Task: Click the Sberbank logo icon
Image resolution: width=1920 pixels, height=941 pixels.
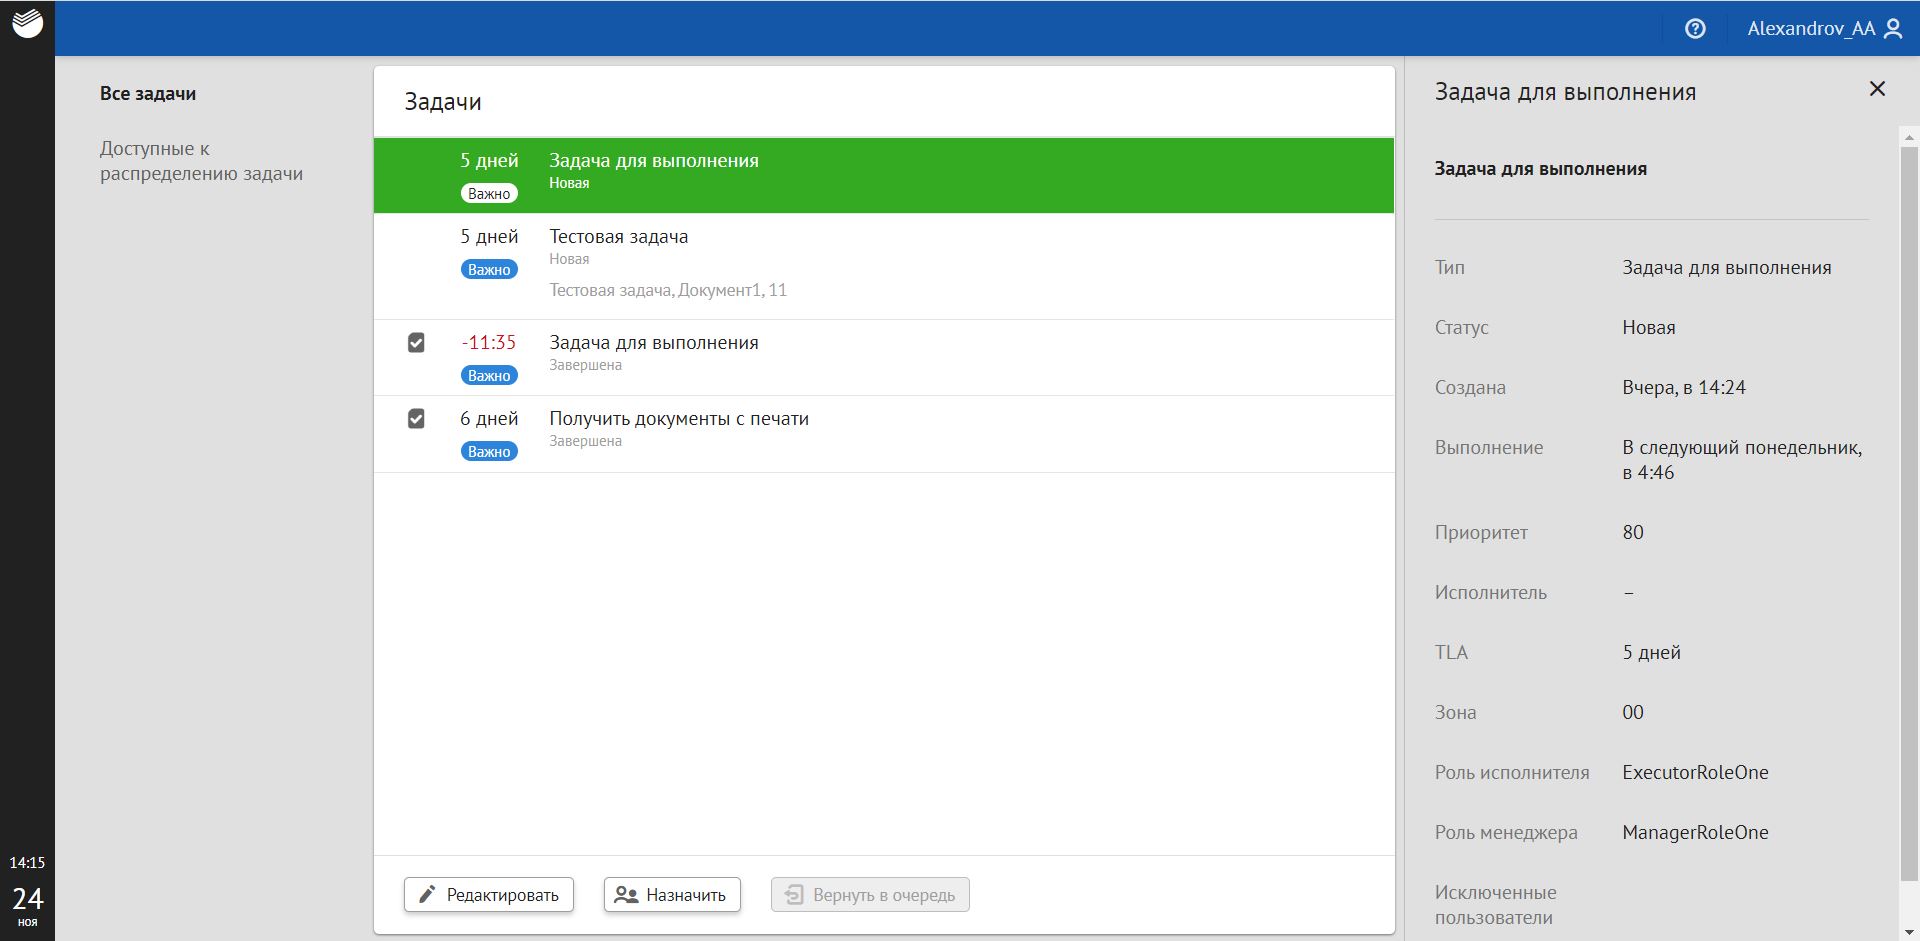Action: point(27,24)
